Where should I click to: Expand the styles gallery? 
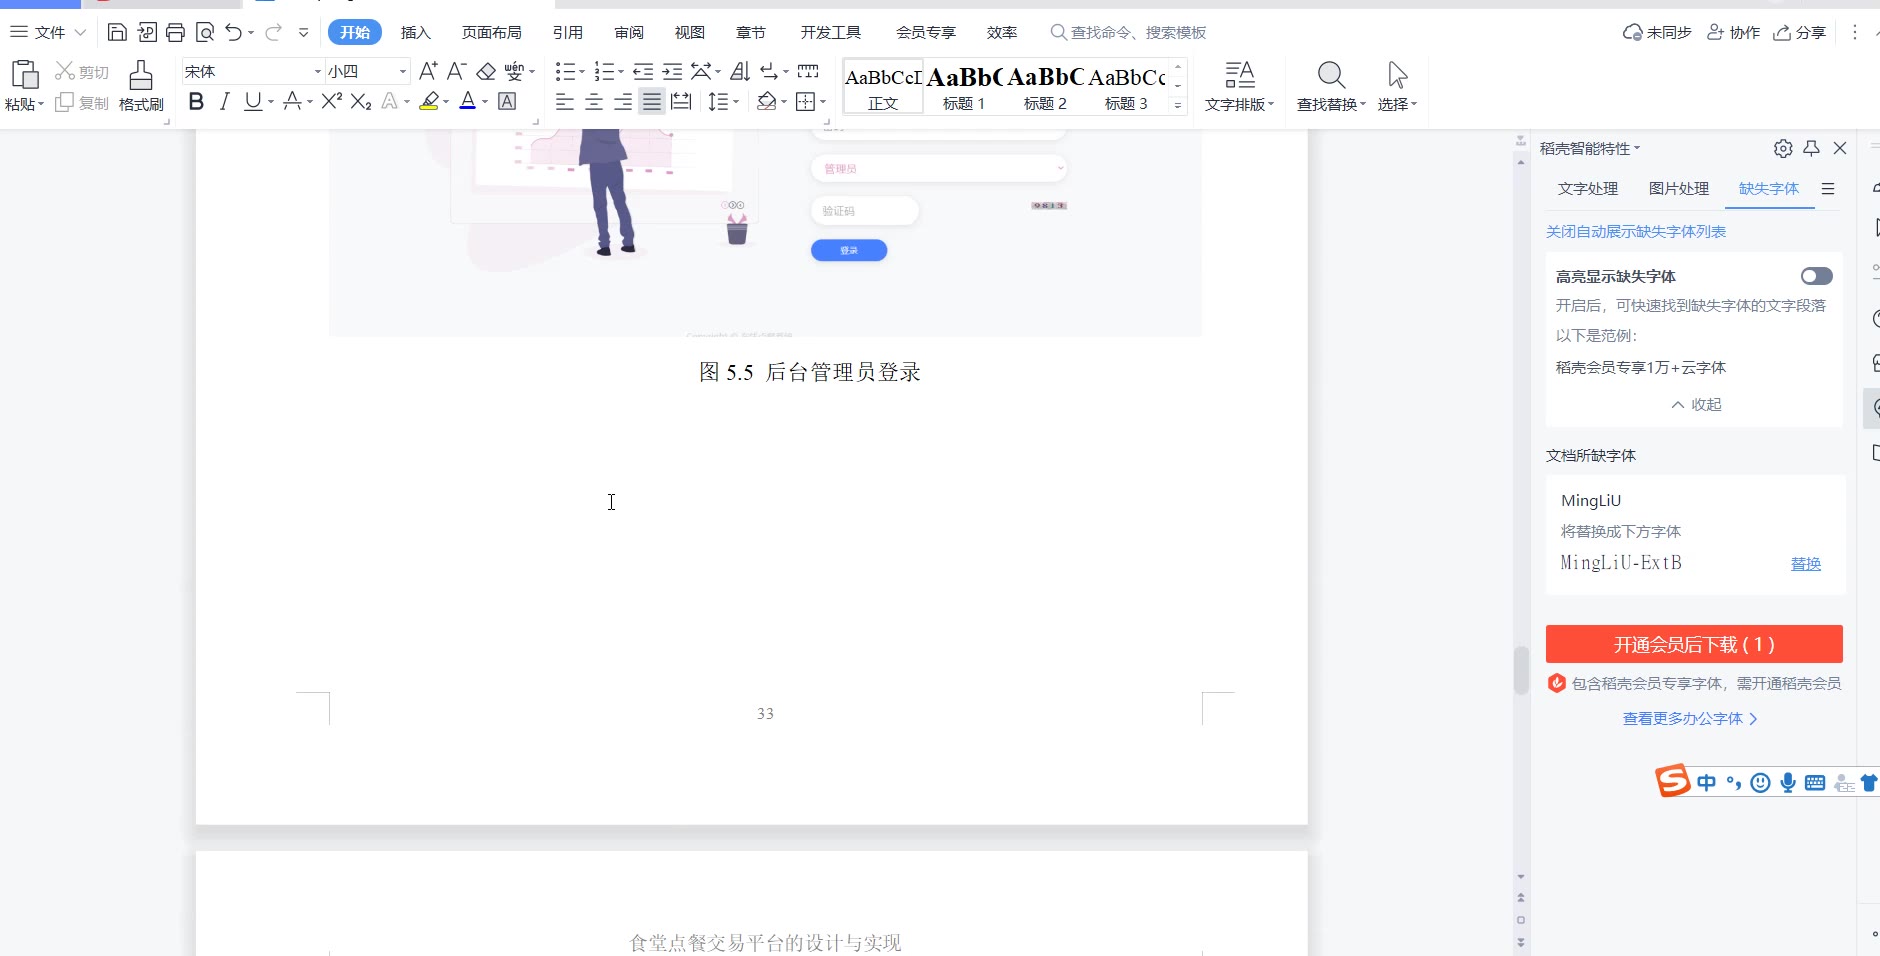pos(1178,105)
